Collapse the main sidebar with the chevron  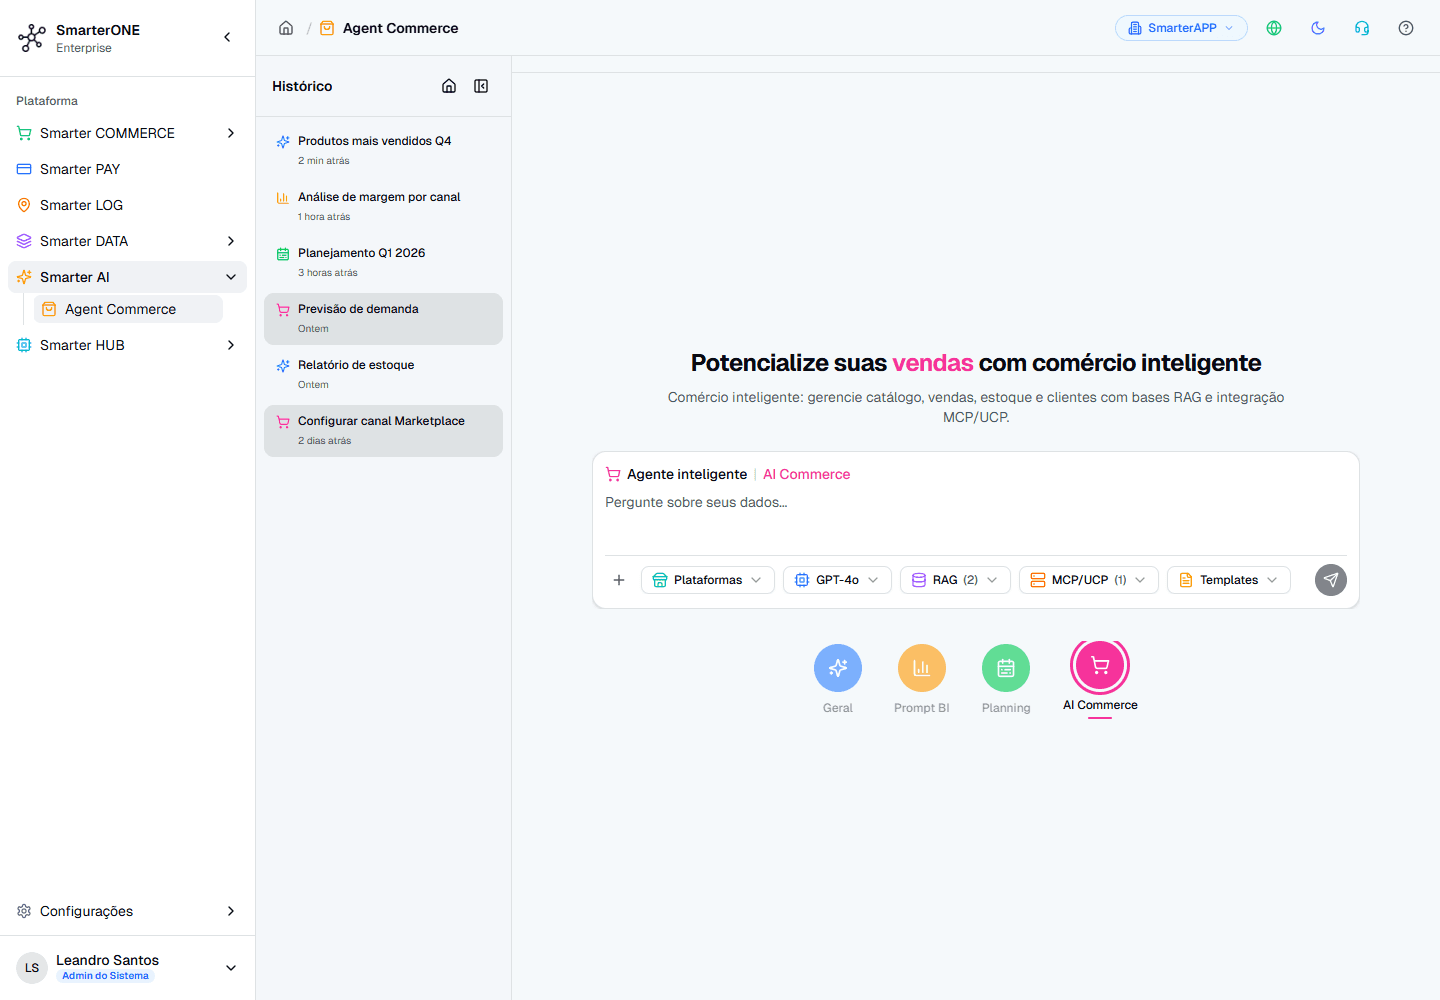[x=227, y=37]
